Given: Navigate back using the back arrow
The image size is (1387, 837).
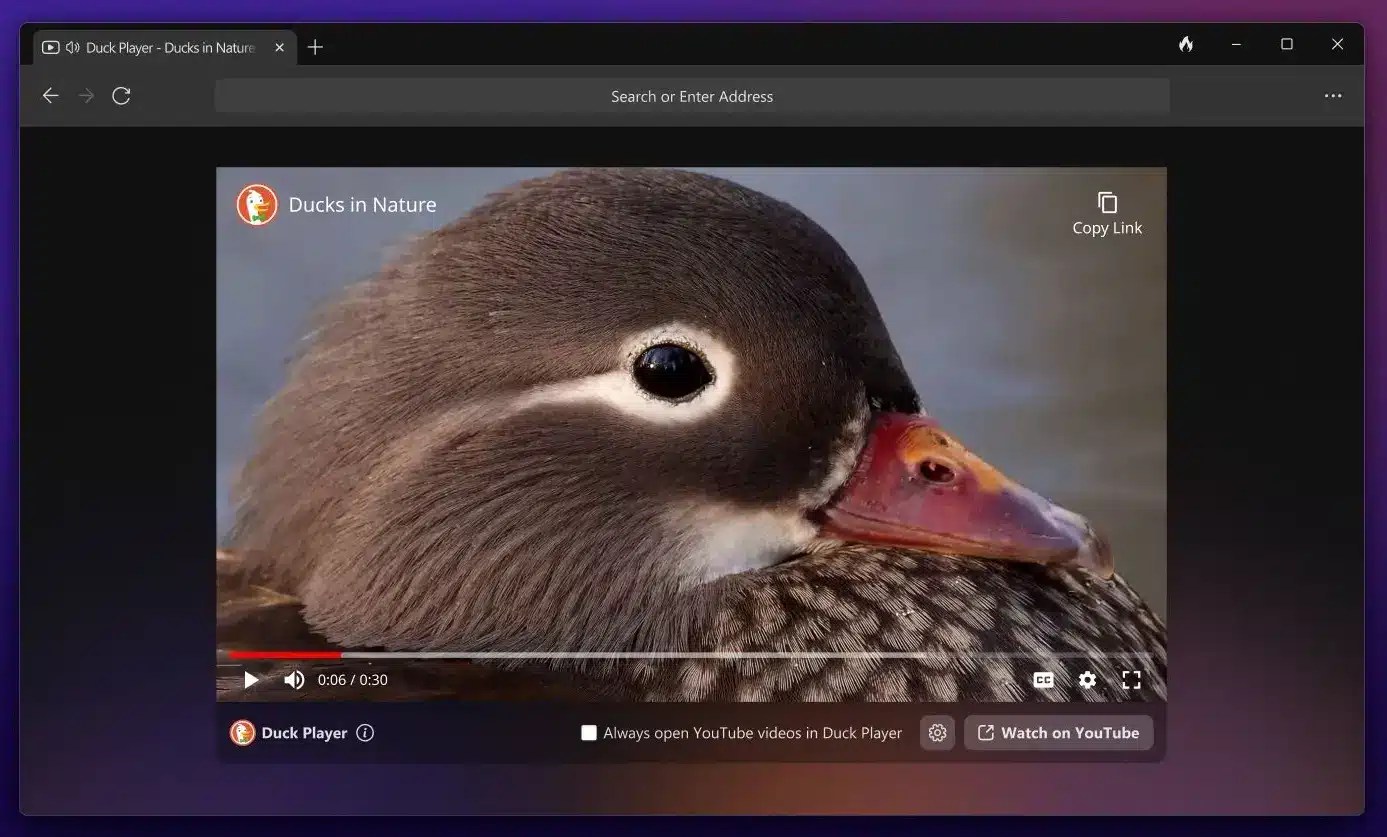Looking at the screenshot, I should 50,95.
